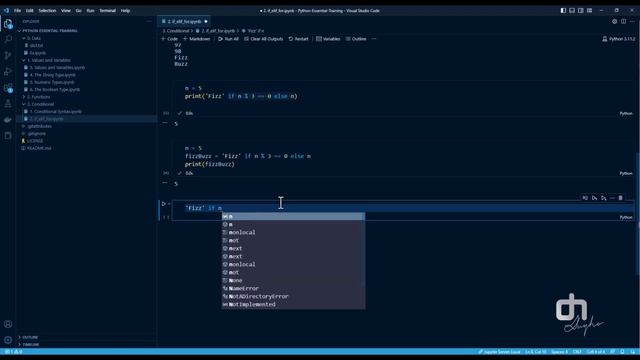The width and height of the screenshot is (640, 360).
Task: Open the Help menu
Action: coord(125,11)
